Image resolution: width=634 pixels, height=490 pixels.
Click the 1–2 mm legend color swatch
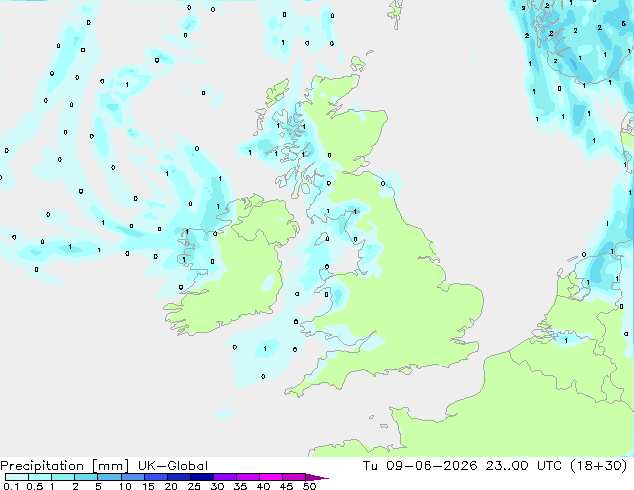coord(63,477)
